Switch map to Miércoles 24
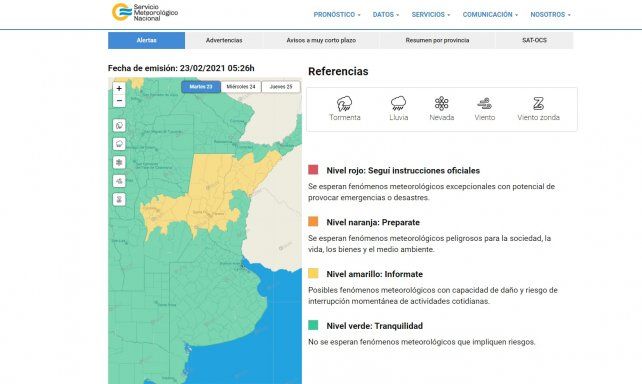This screenshot has height=384, width=642. click(x=241, y=87)
